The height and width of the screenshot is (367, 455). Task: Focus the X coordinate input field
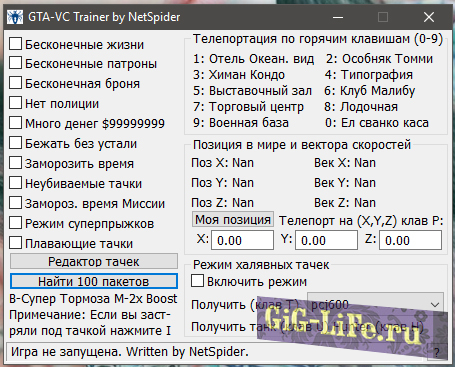(242, 240)
